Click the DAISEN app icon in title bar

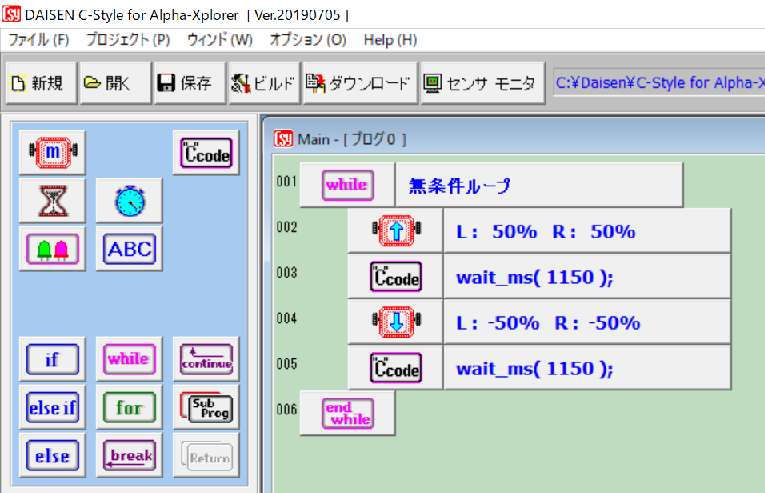pos(11,14)
